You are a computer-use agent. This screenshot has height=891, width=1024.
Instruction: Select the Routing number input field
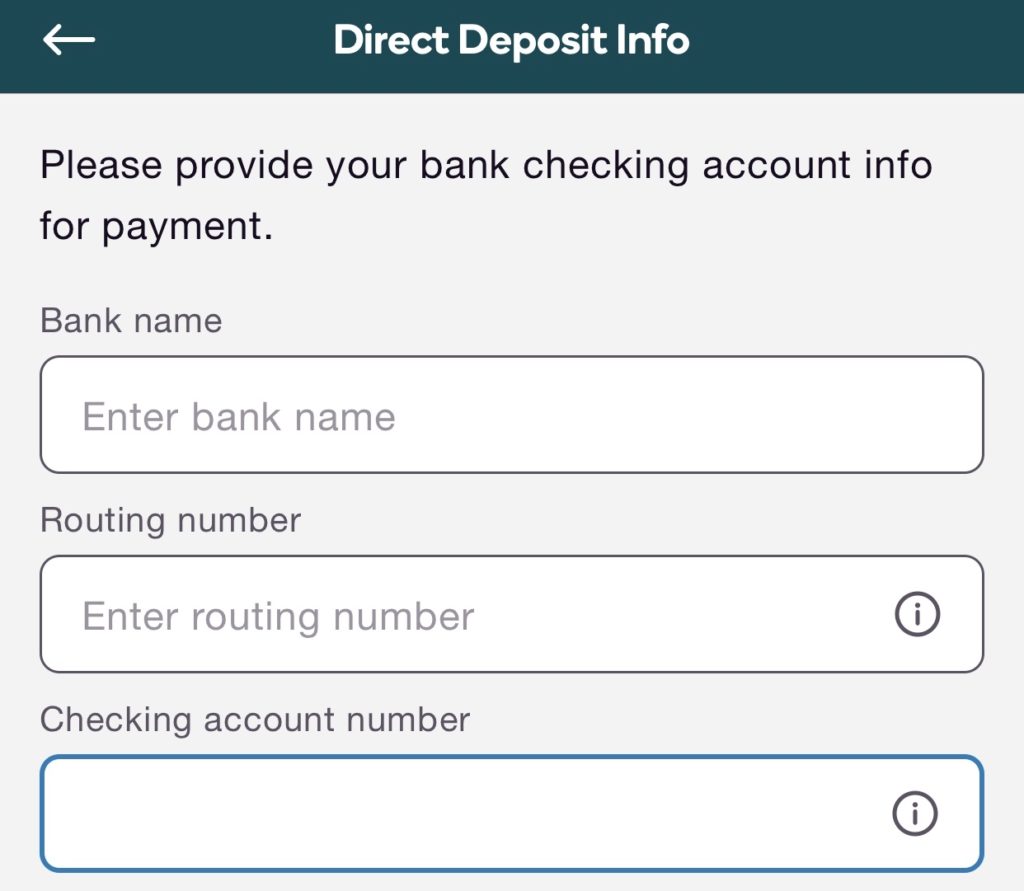click(x=512, y=614)
